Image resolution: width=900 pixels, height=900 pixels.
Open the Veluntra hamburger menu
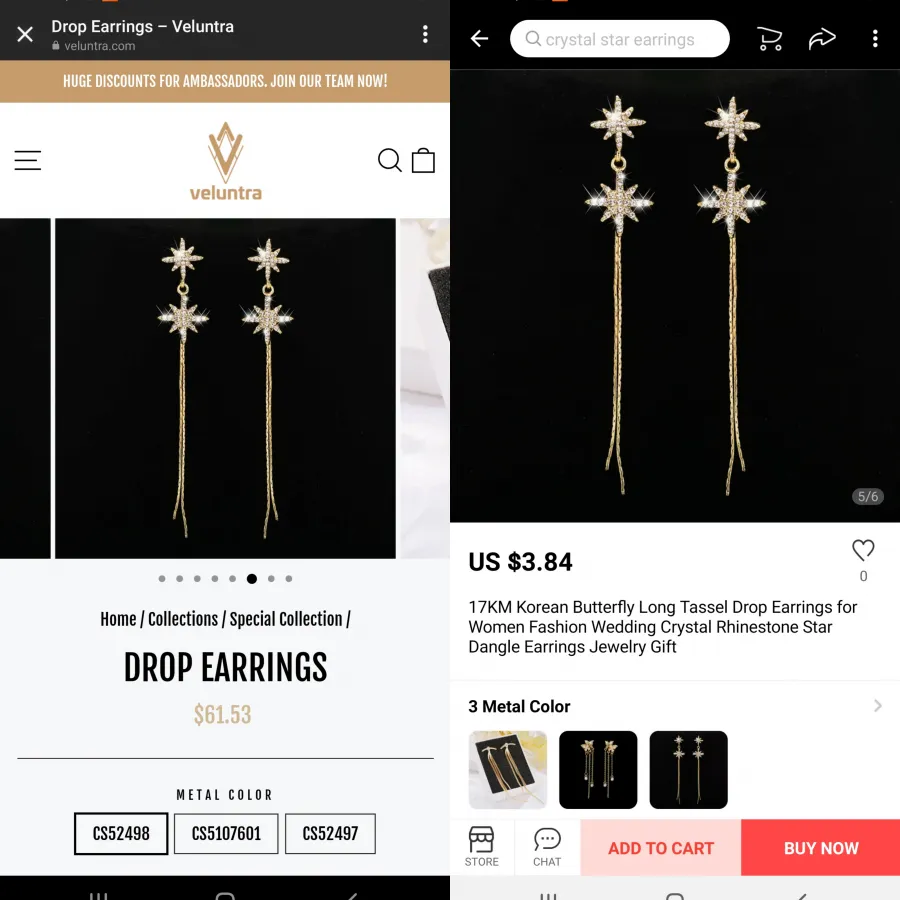click(x=28, y=161)
